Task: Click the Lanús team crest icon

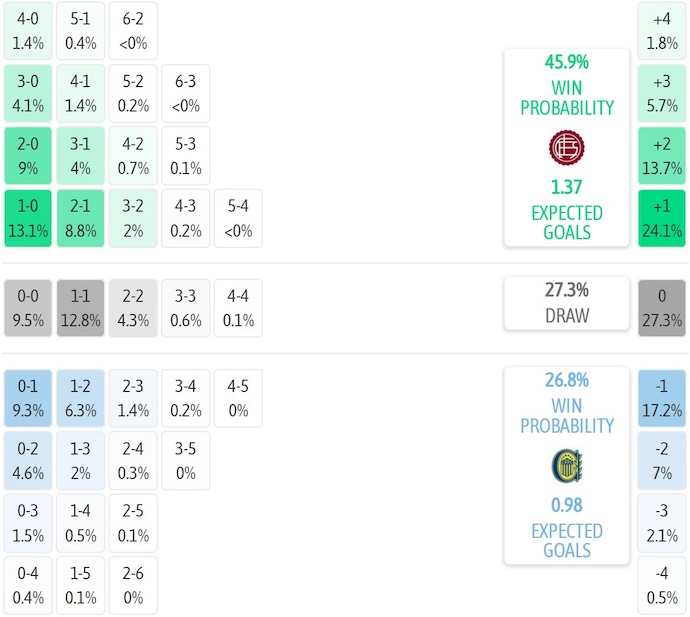Action: tap(566, 148)
